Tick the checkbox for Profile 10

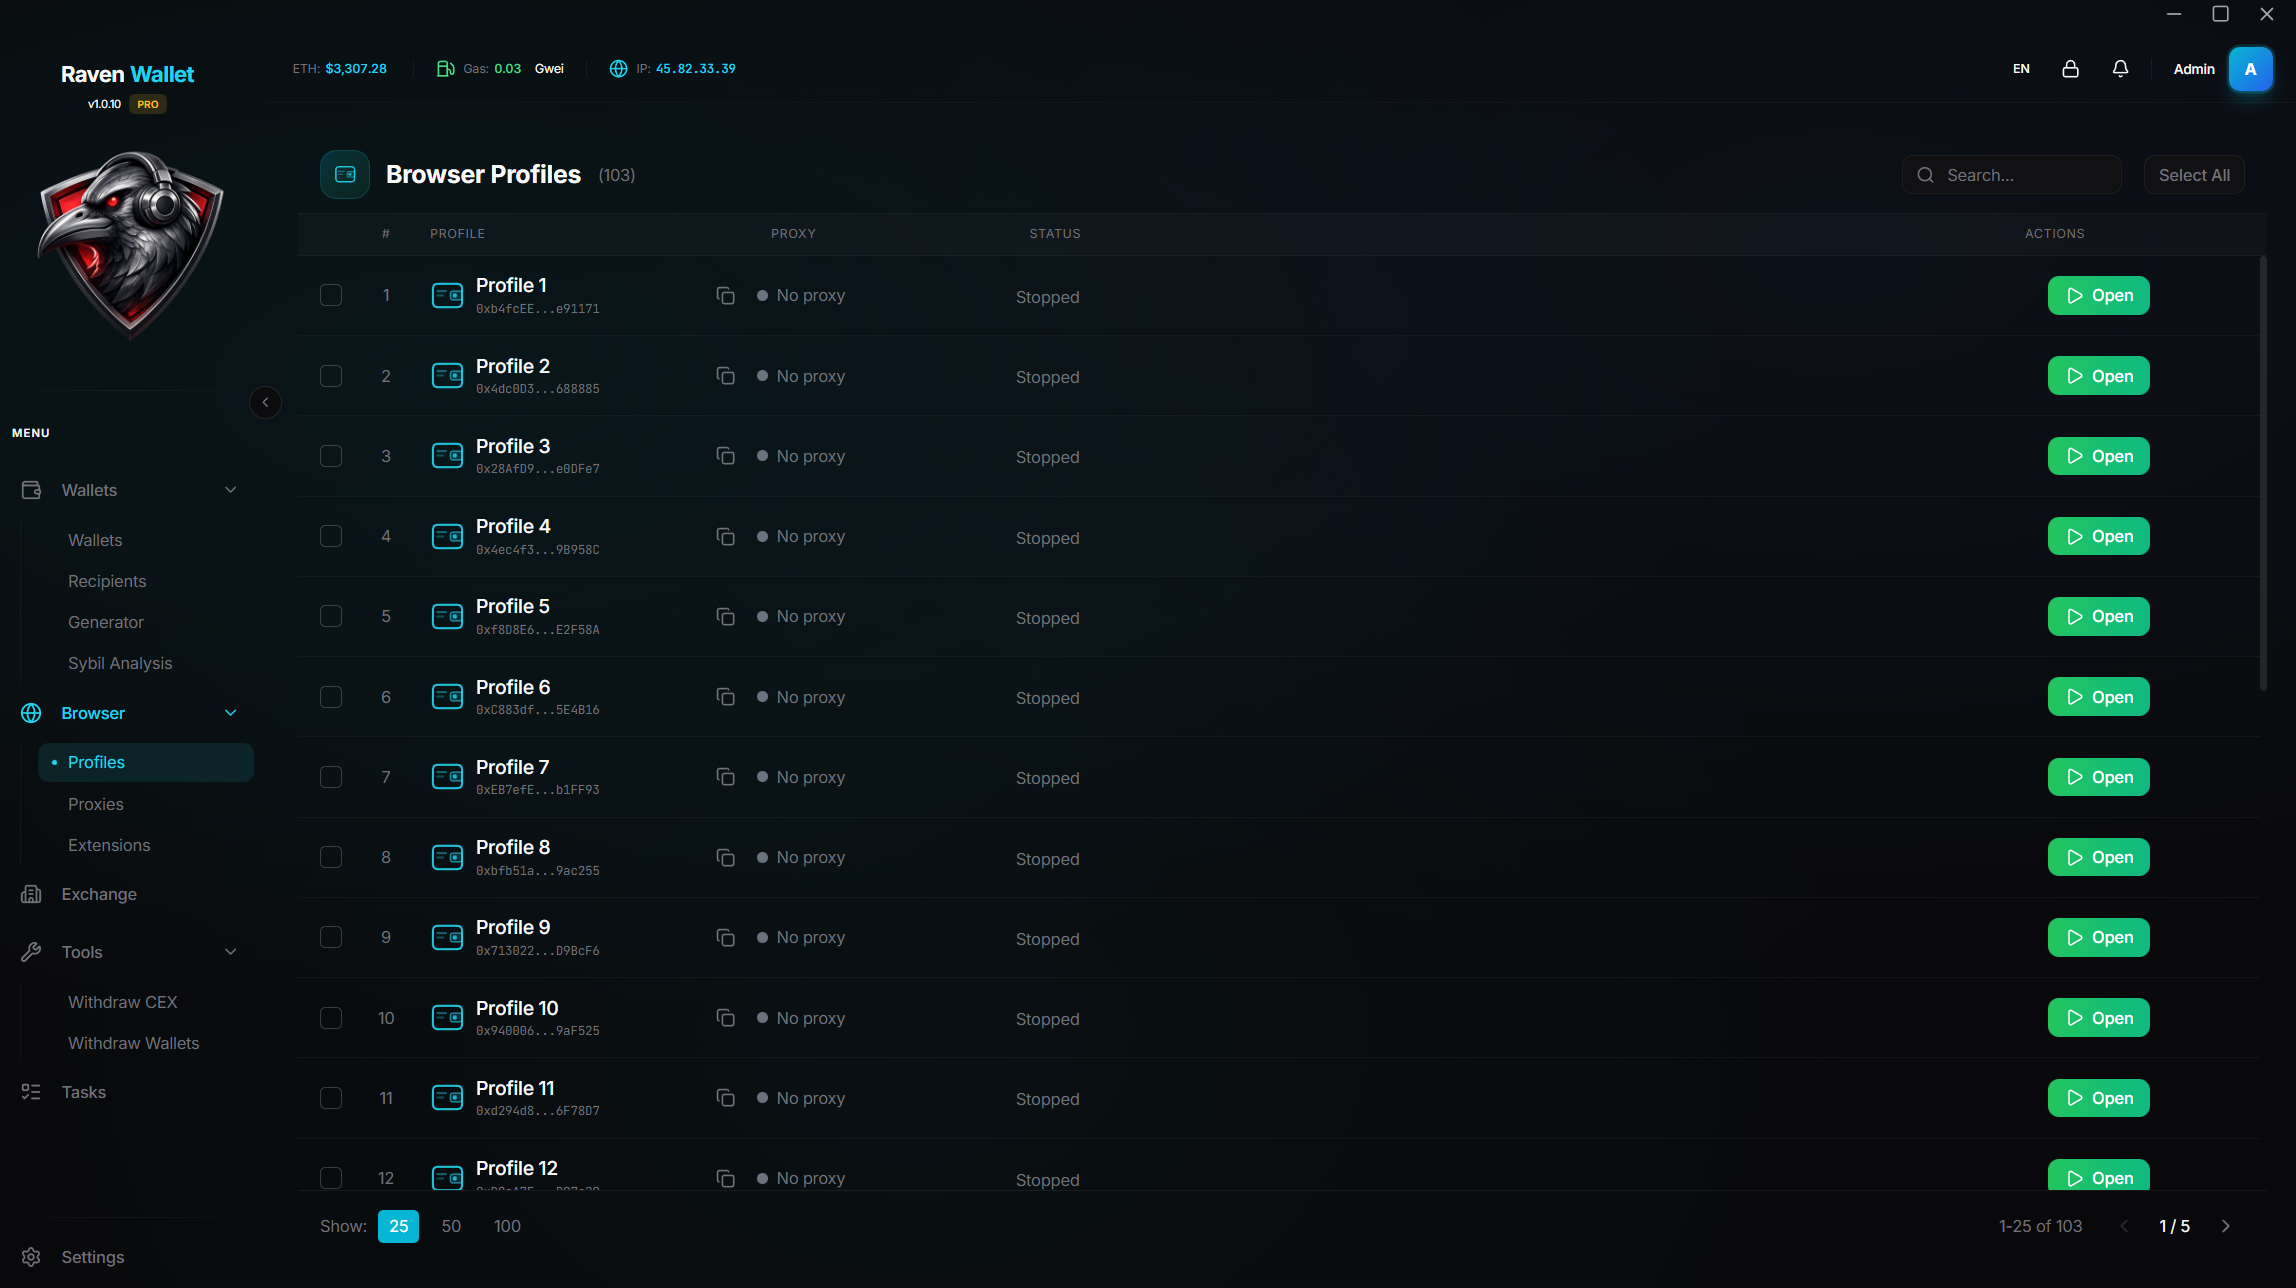click(331, 1017)
